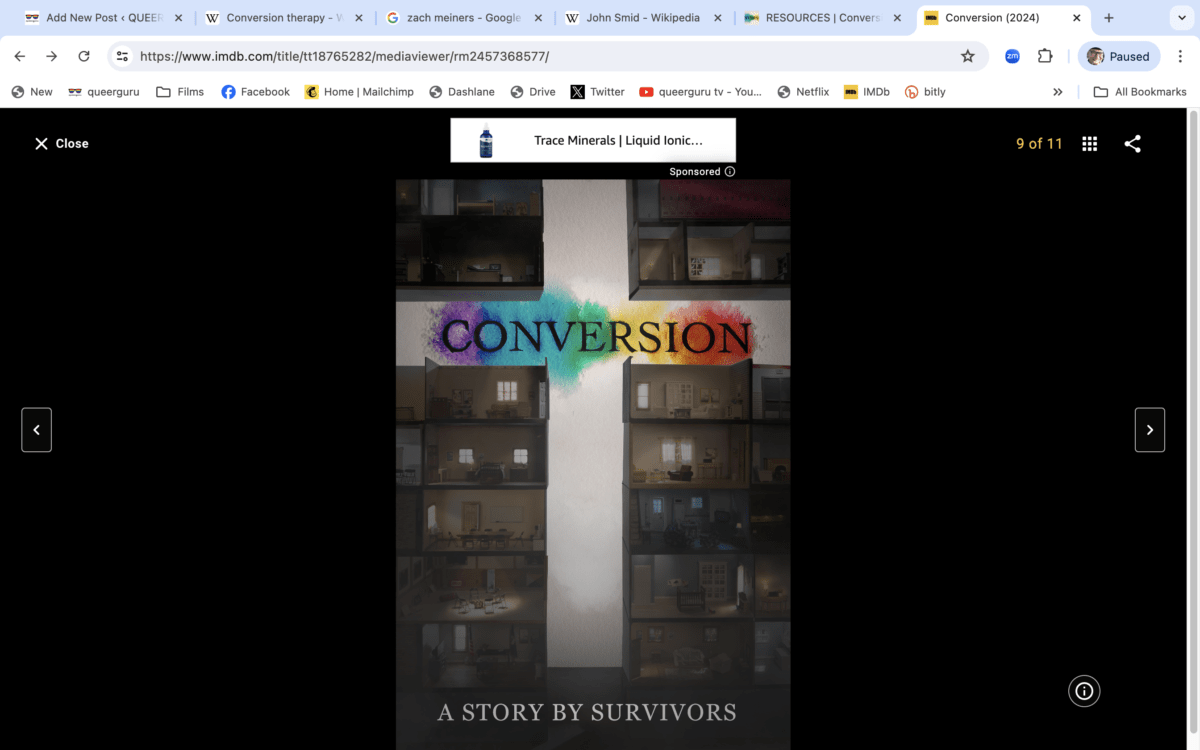Image resolution: width=1200 pixels, height=750 pixels.
Task: Show image info circle icon
Action: point(1085,691)
